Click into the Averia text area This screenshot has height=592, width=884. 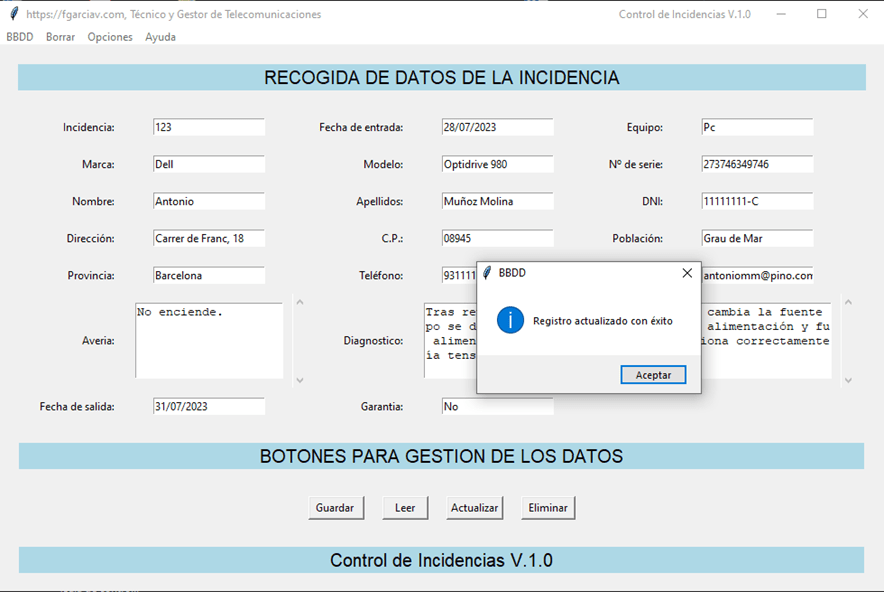click(x=208, y=340)
